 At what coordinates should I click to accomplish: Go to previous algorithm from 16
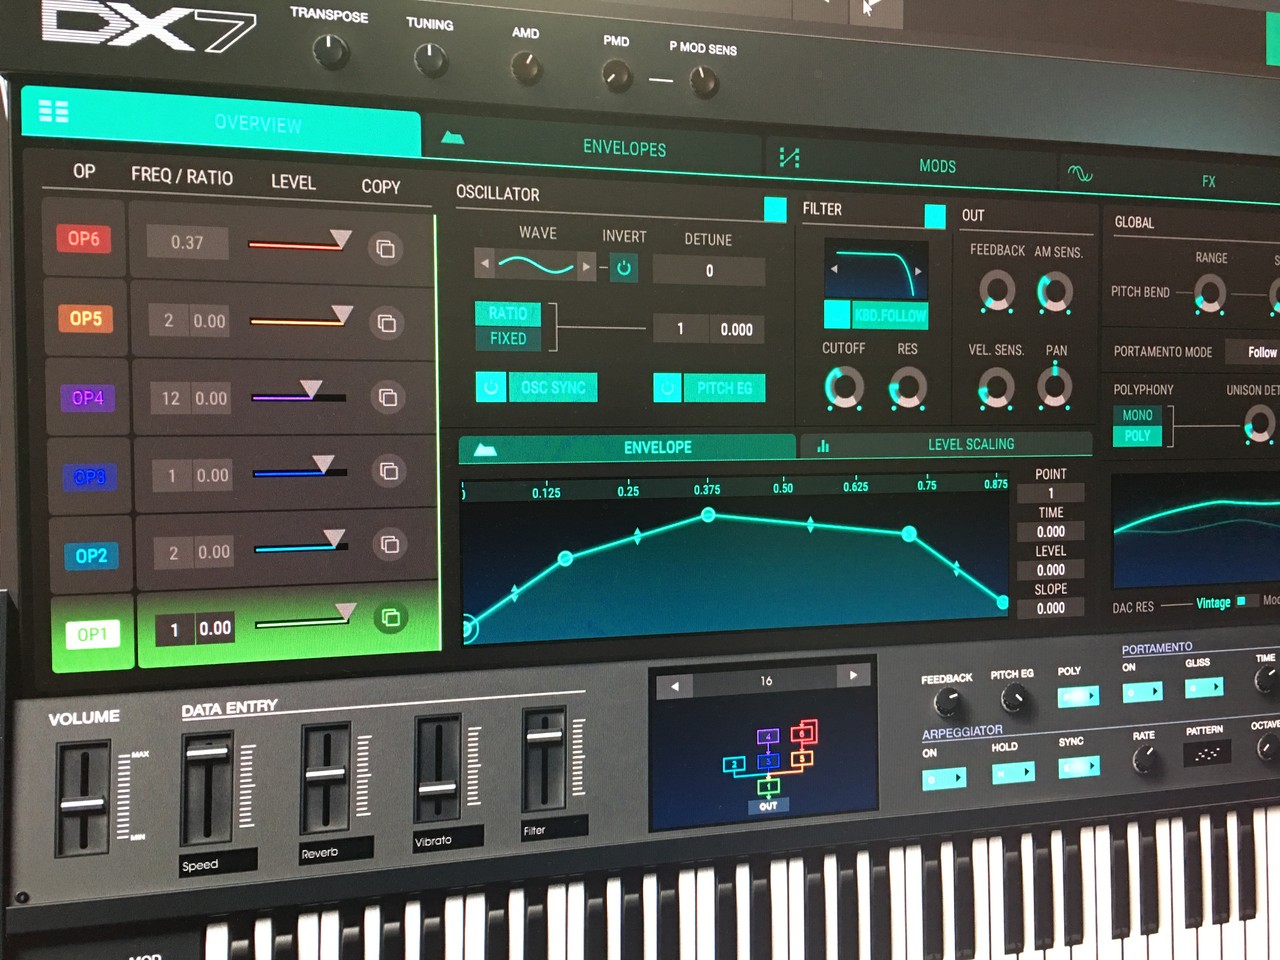point(675,686)
